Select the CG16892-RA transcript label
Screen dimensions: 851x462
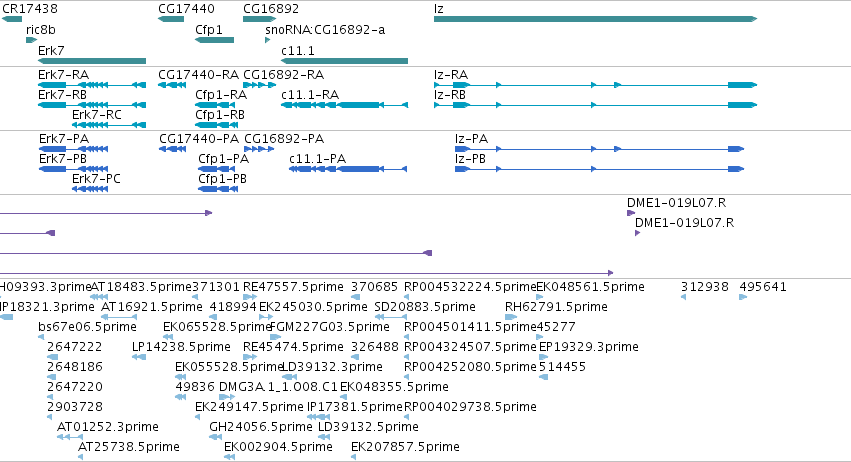[283, 75]
